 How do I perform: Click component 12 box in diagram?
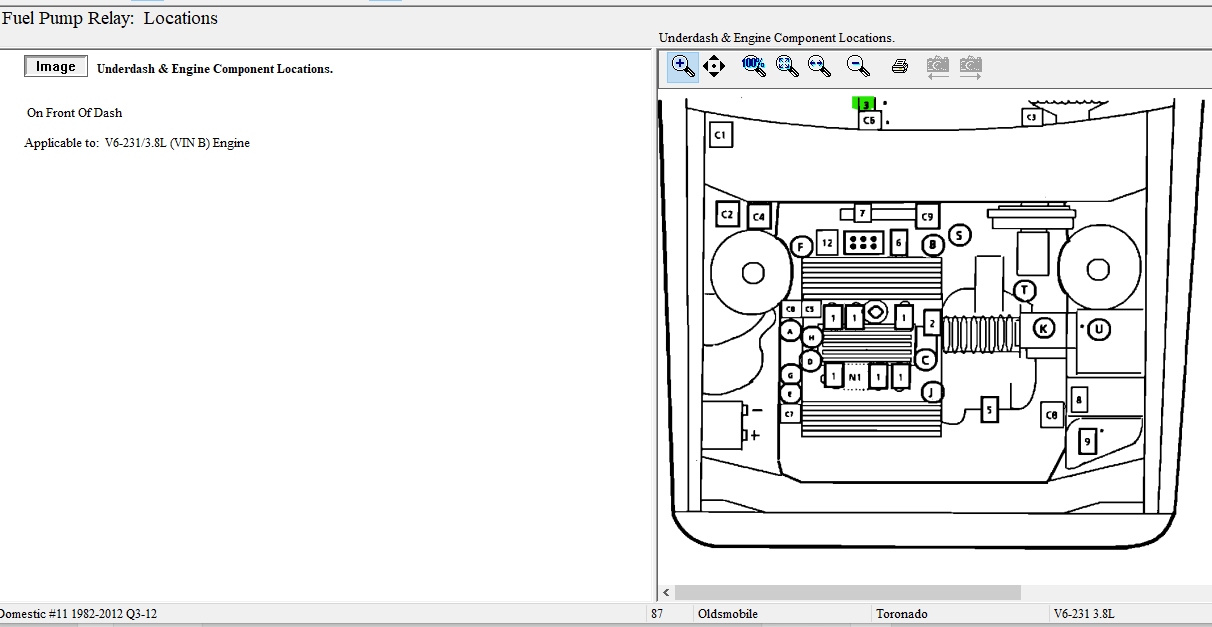(826, 242)
